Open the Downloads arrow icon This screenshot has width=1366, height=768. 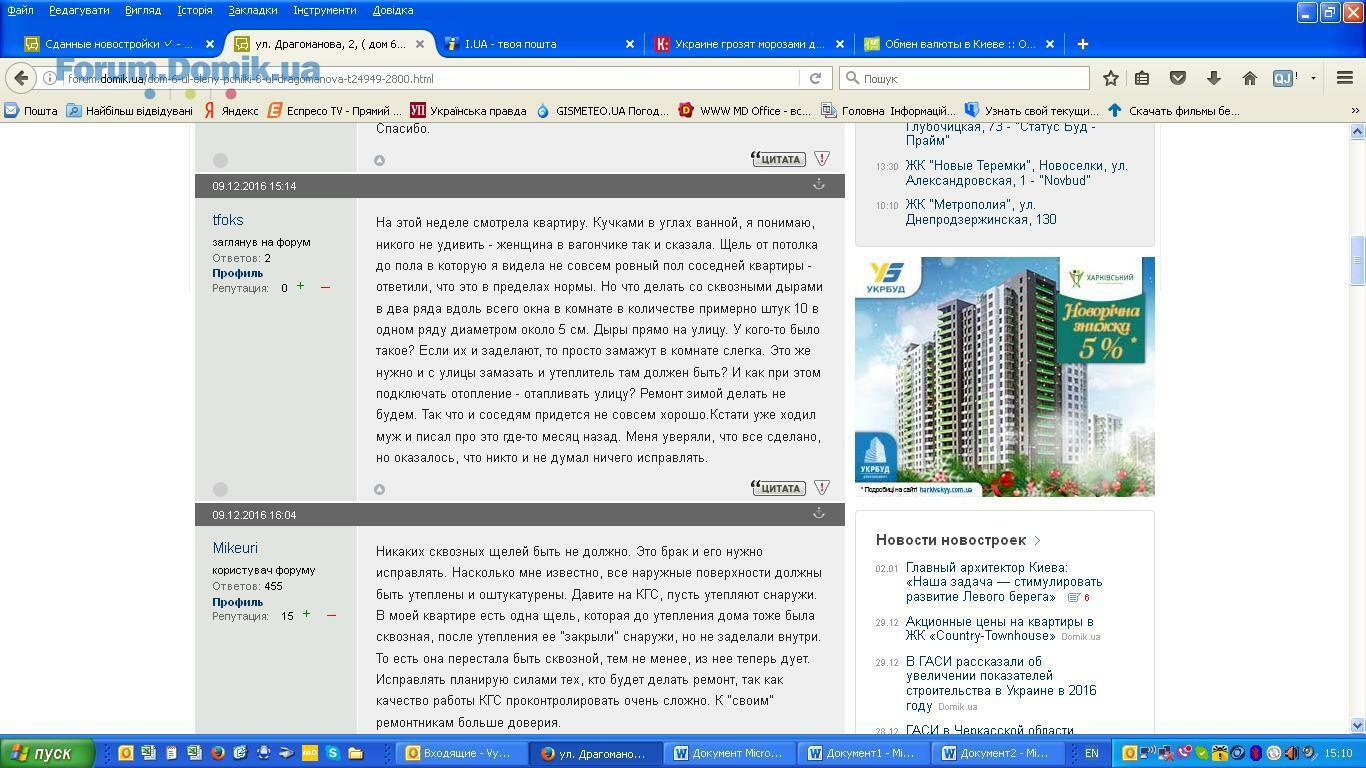click(x=1213, y=78)
